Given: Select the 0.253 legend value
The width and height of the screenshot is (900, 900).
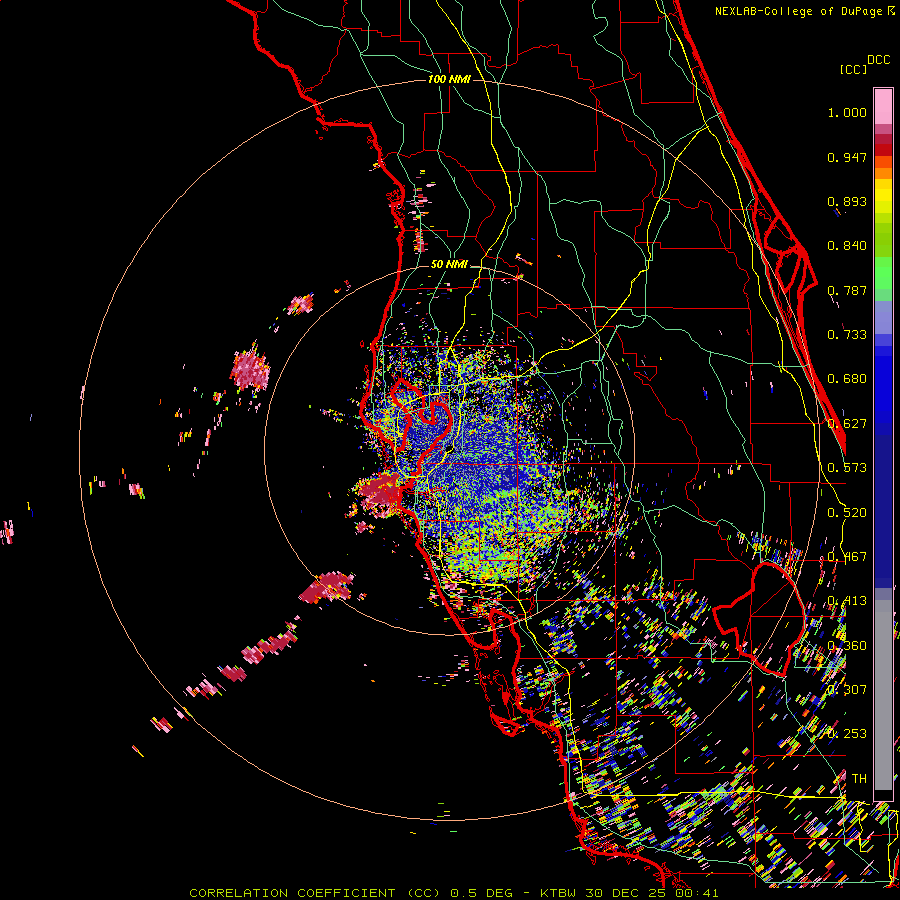Looking at the screenshot, I should pos(847,734).
